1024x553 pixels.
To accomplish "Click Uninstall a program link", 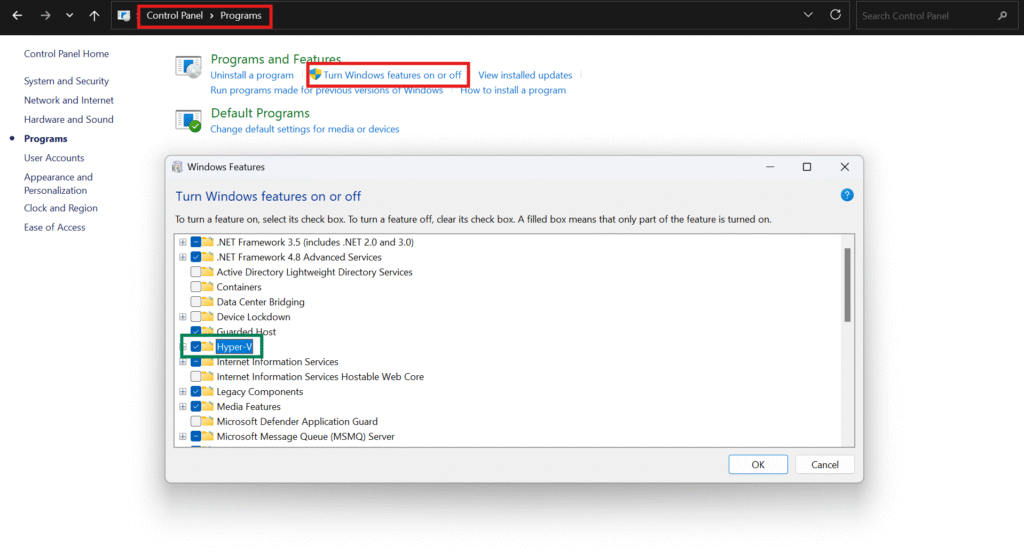I will 251,75.
